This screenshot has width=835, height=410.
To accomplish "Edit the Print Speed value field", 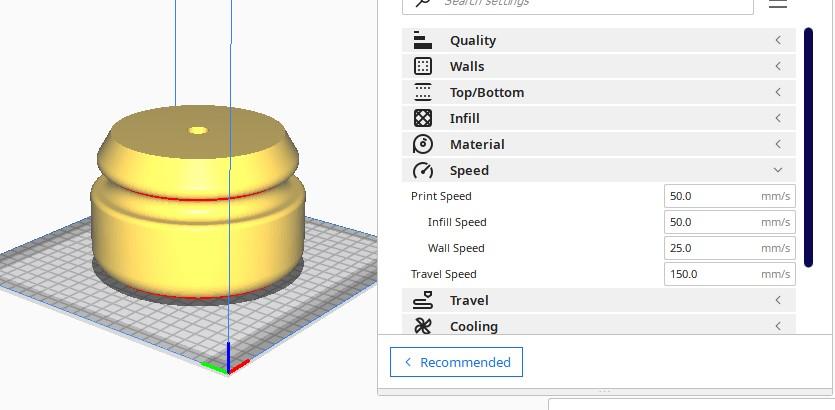I will pos(730,196).
